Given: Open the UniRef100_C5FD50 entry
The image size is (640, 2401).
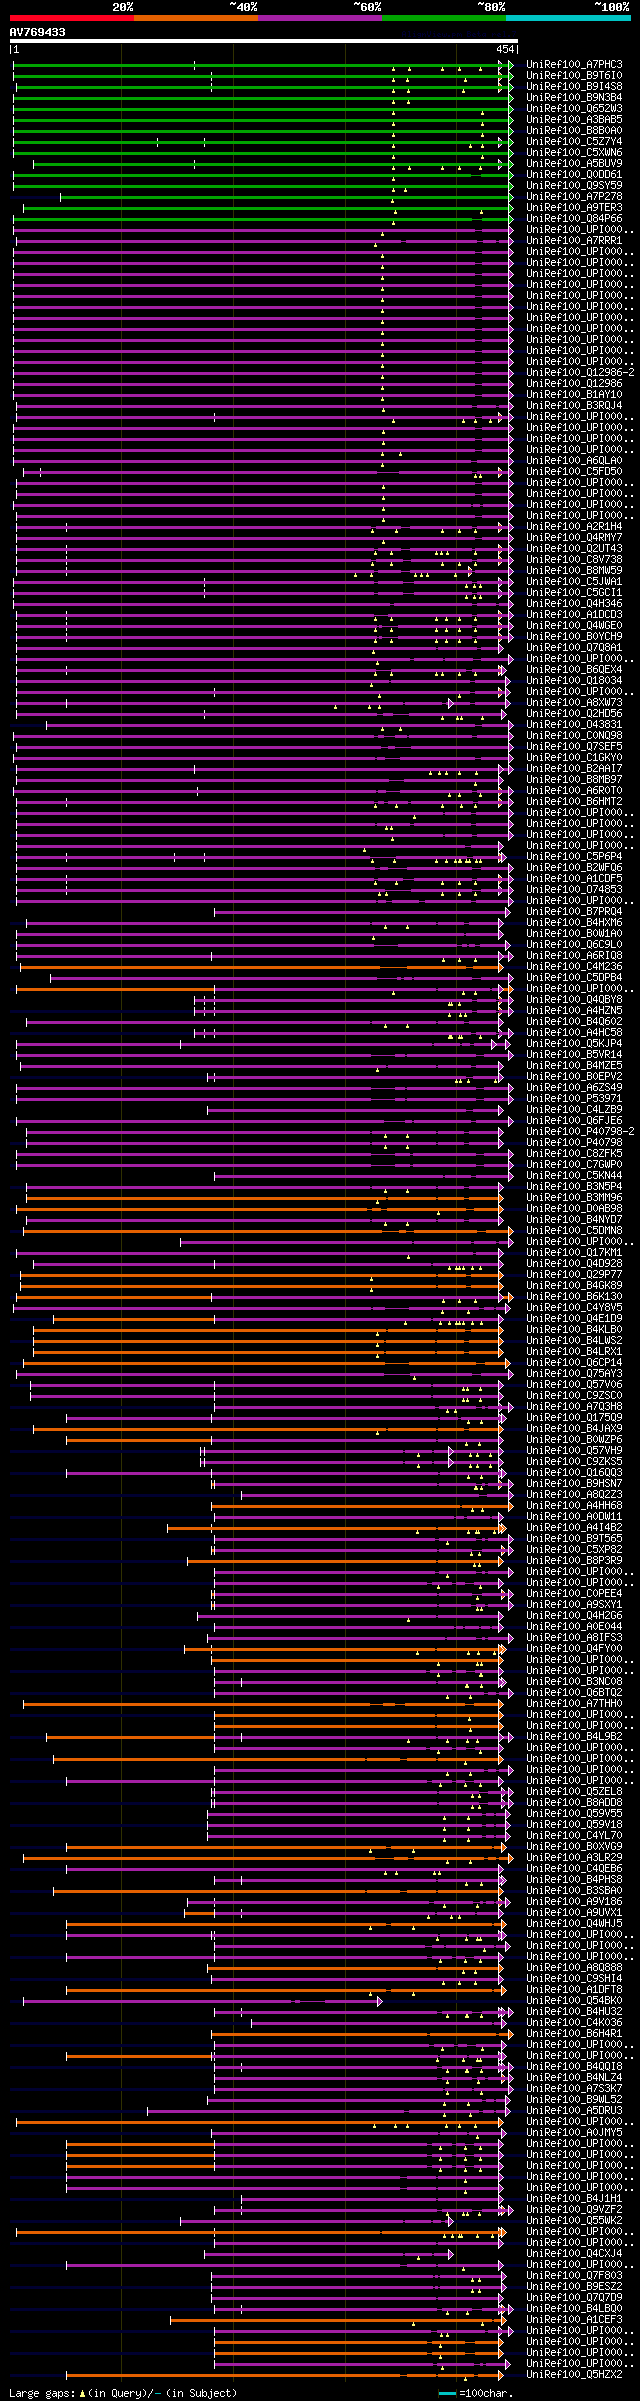Looking at the screenshot, I should (x=574, y=471).
